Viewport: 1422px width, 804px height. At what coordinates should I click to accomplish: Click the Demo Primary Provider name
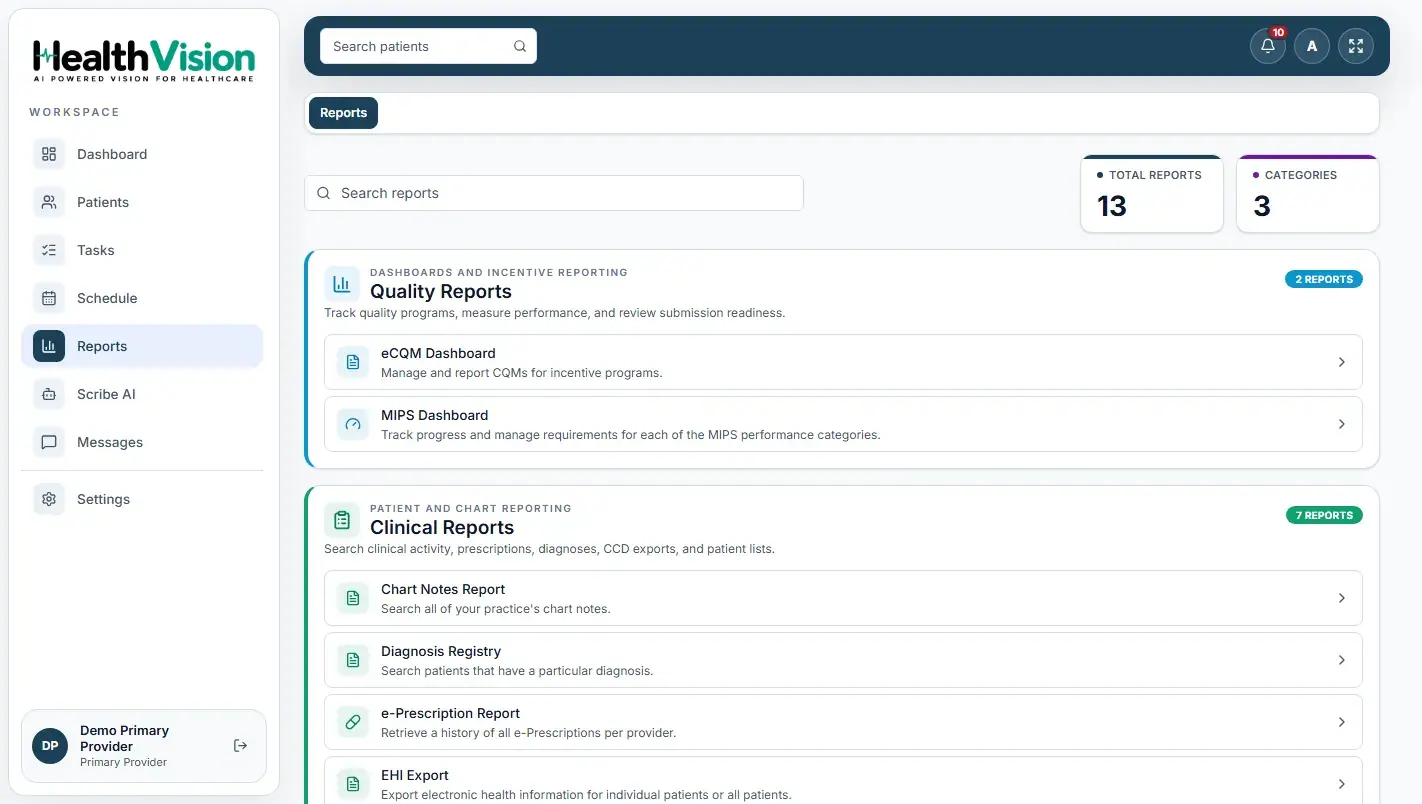tap(125, 738)
